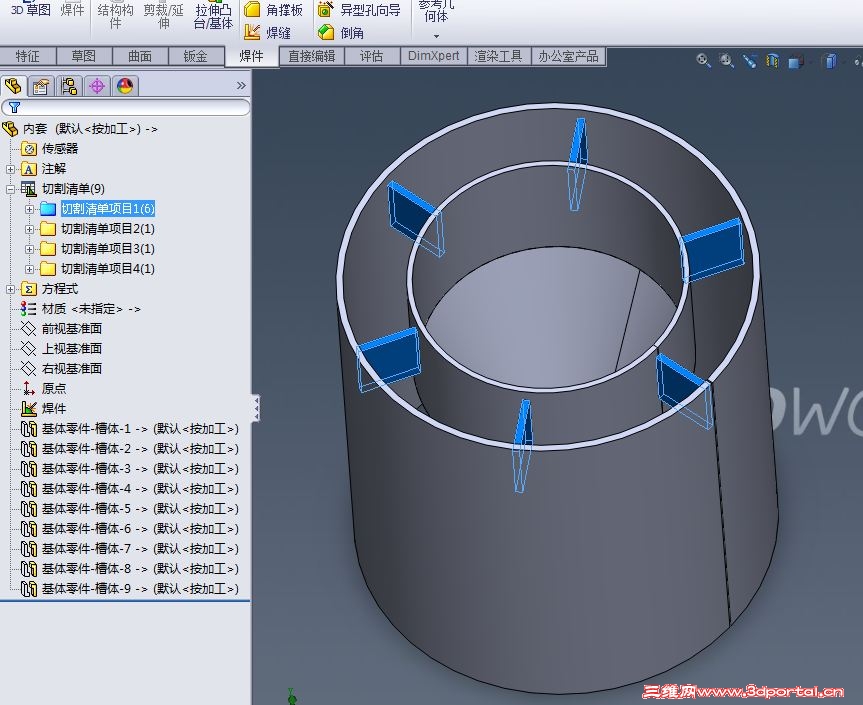Switch to the 渲染工具 tab
The image size is (863, 705).
coord(498,56)
